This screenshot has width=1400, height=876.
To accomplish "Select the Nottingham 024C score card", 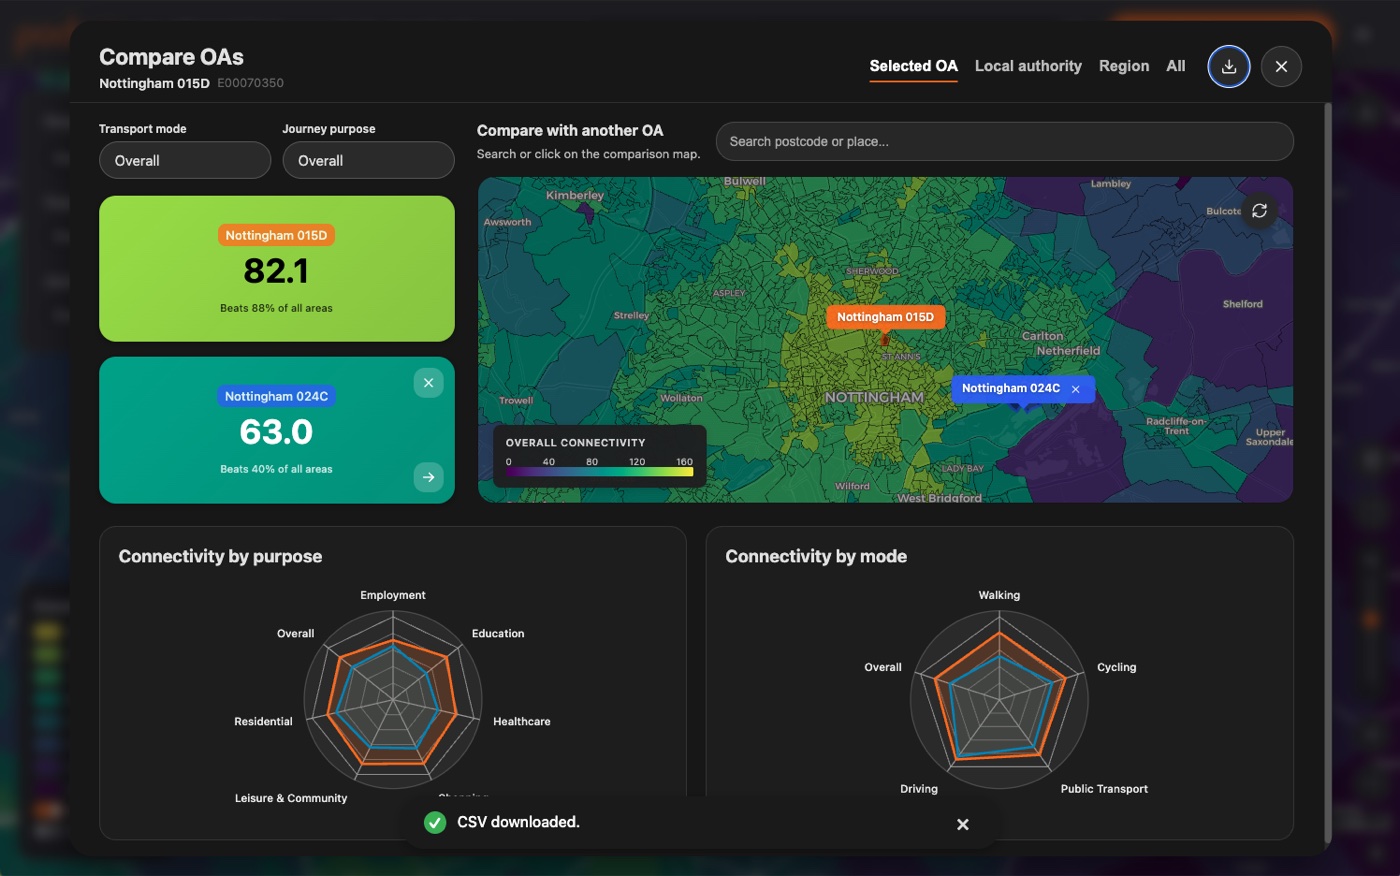I will click(277, 430).
